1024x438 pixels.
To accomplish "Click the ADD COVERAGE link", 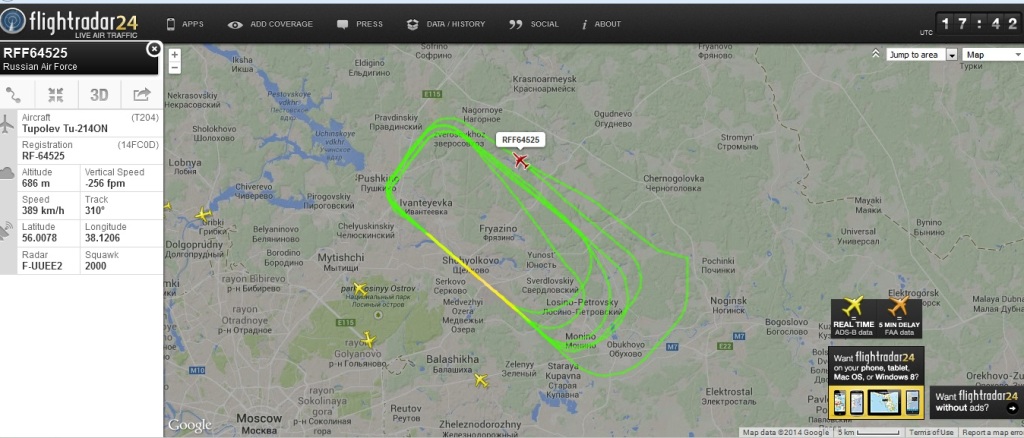I will click(270, 24).
